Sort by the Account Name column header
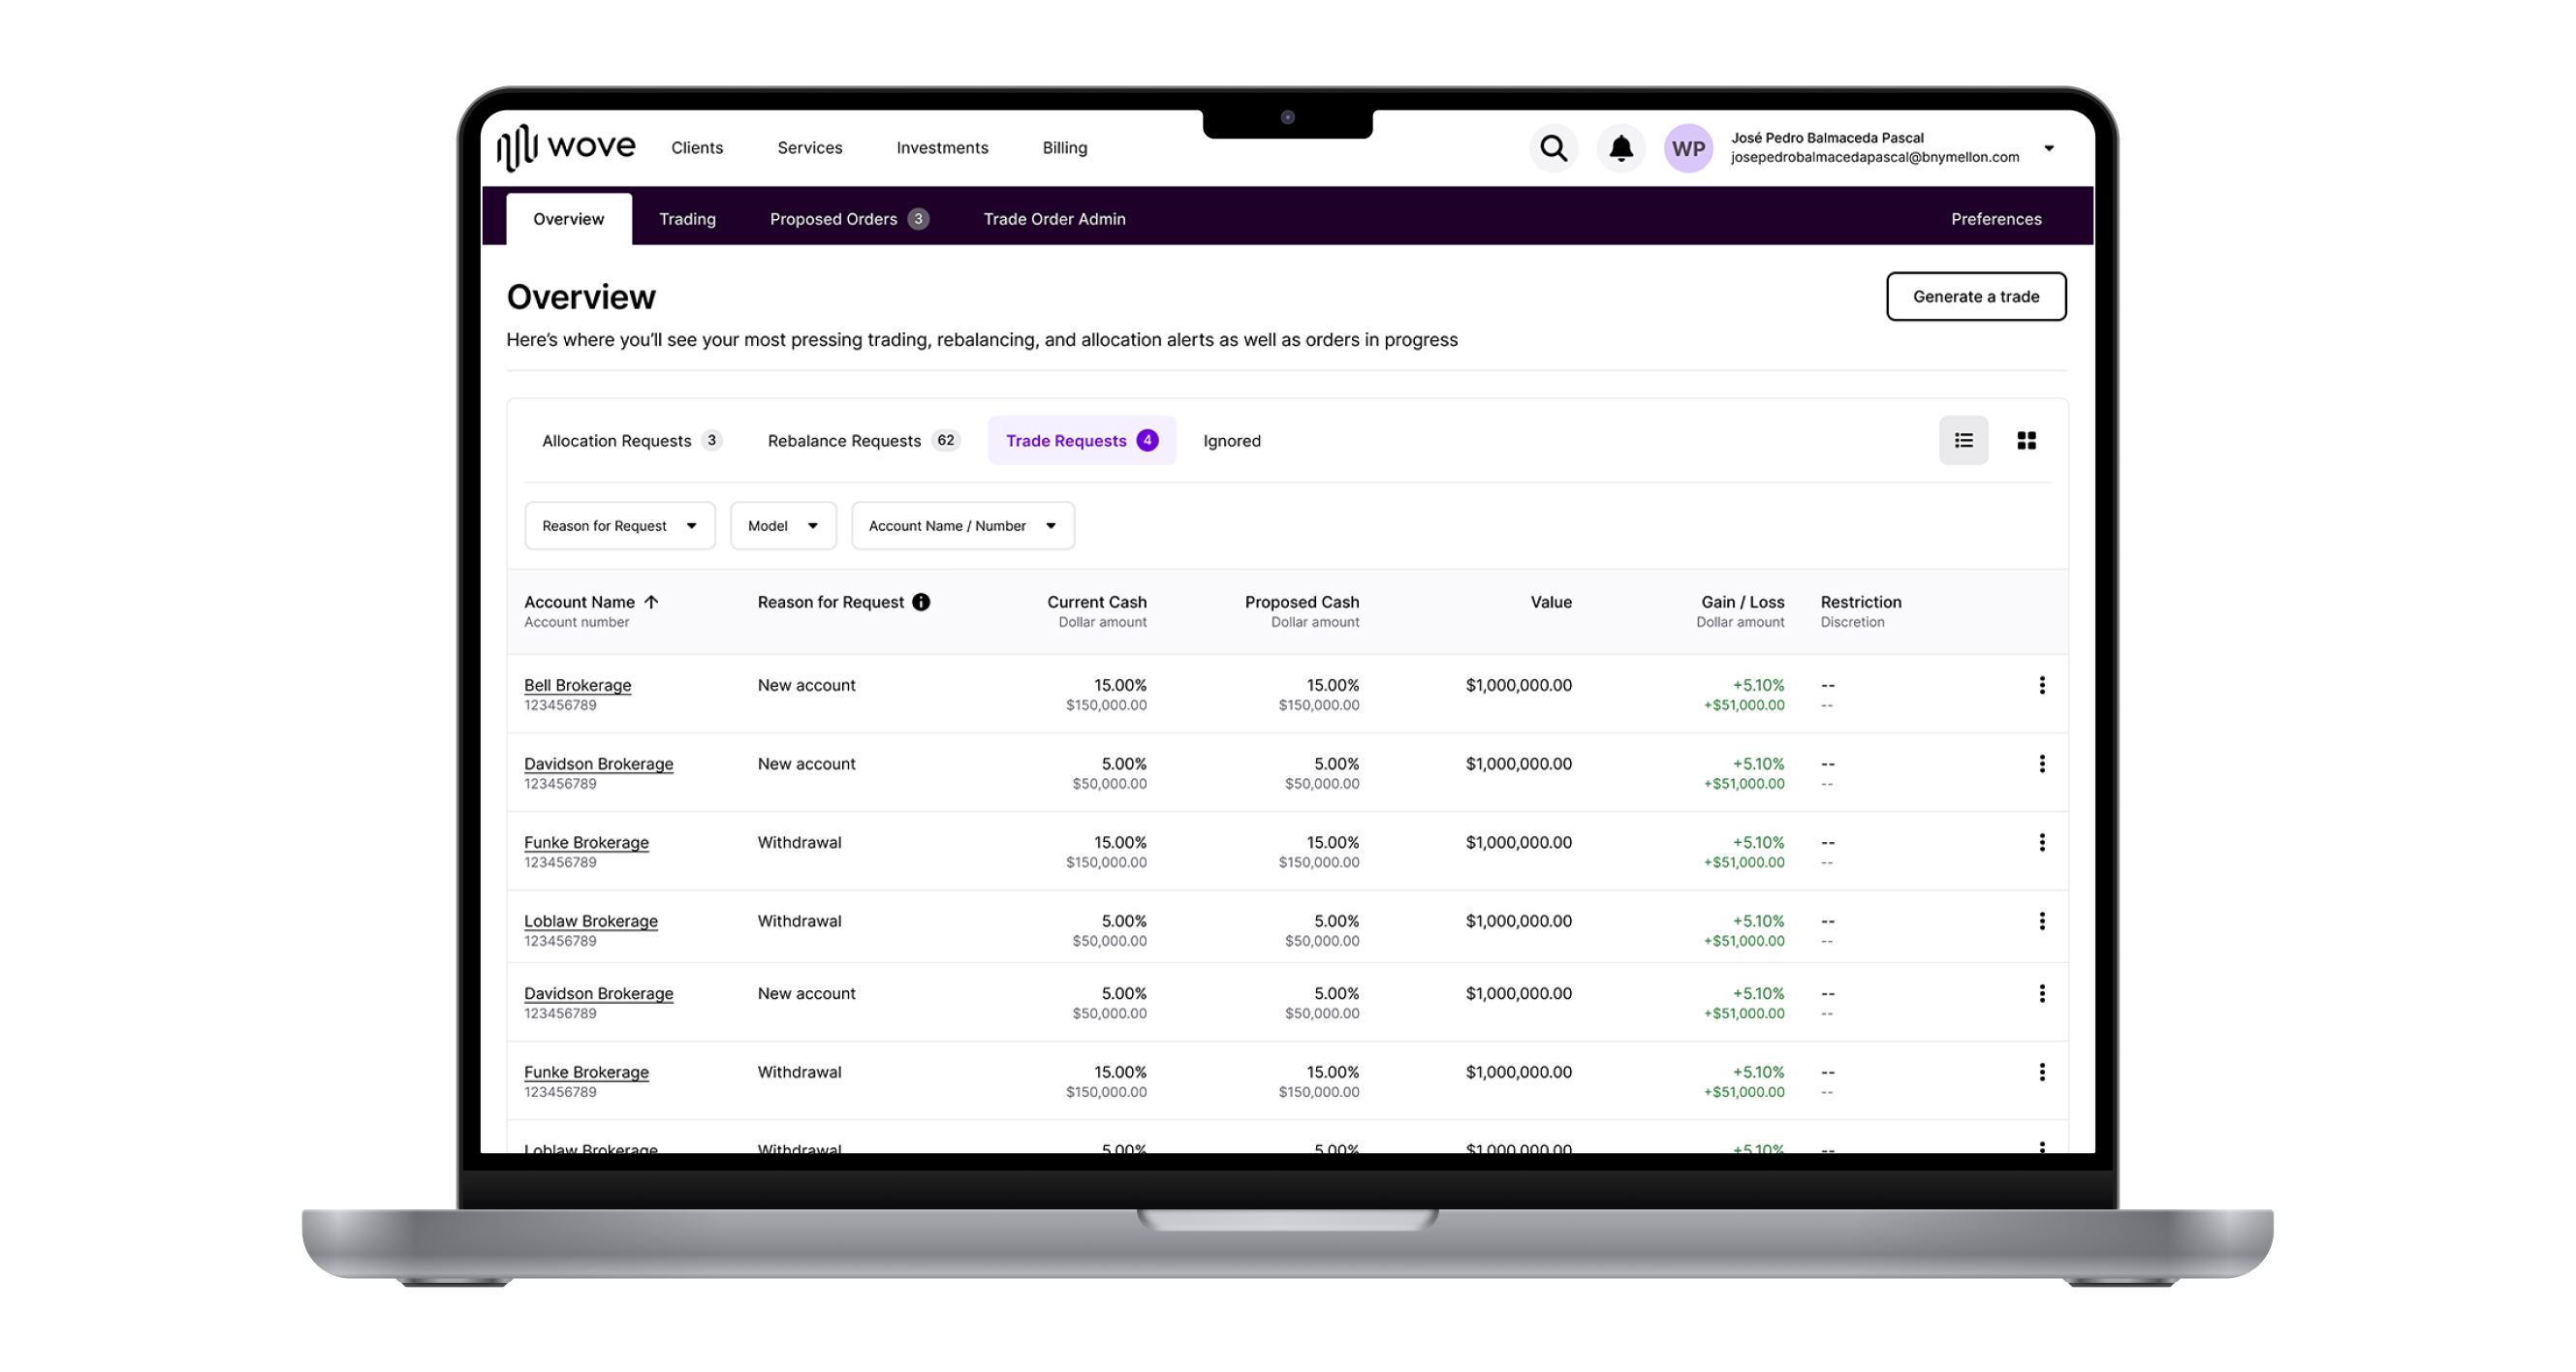The width and height of the screenshot is (2576, 1372). (x=579, y=602)
